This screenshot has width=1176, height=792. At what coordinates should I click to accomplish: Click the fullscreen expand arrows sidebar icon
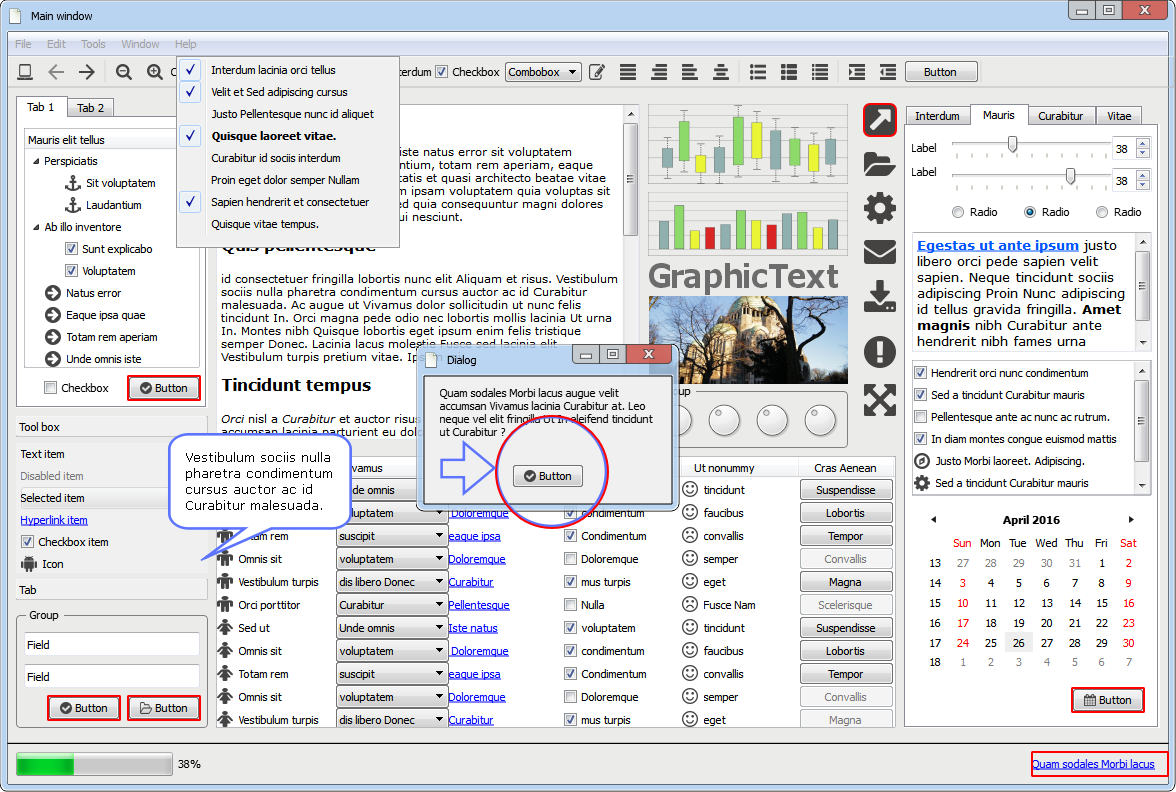coord(879,400)
